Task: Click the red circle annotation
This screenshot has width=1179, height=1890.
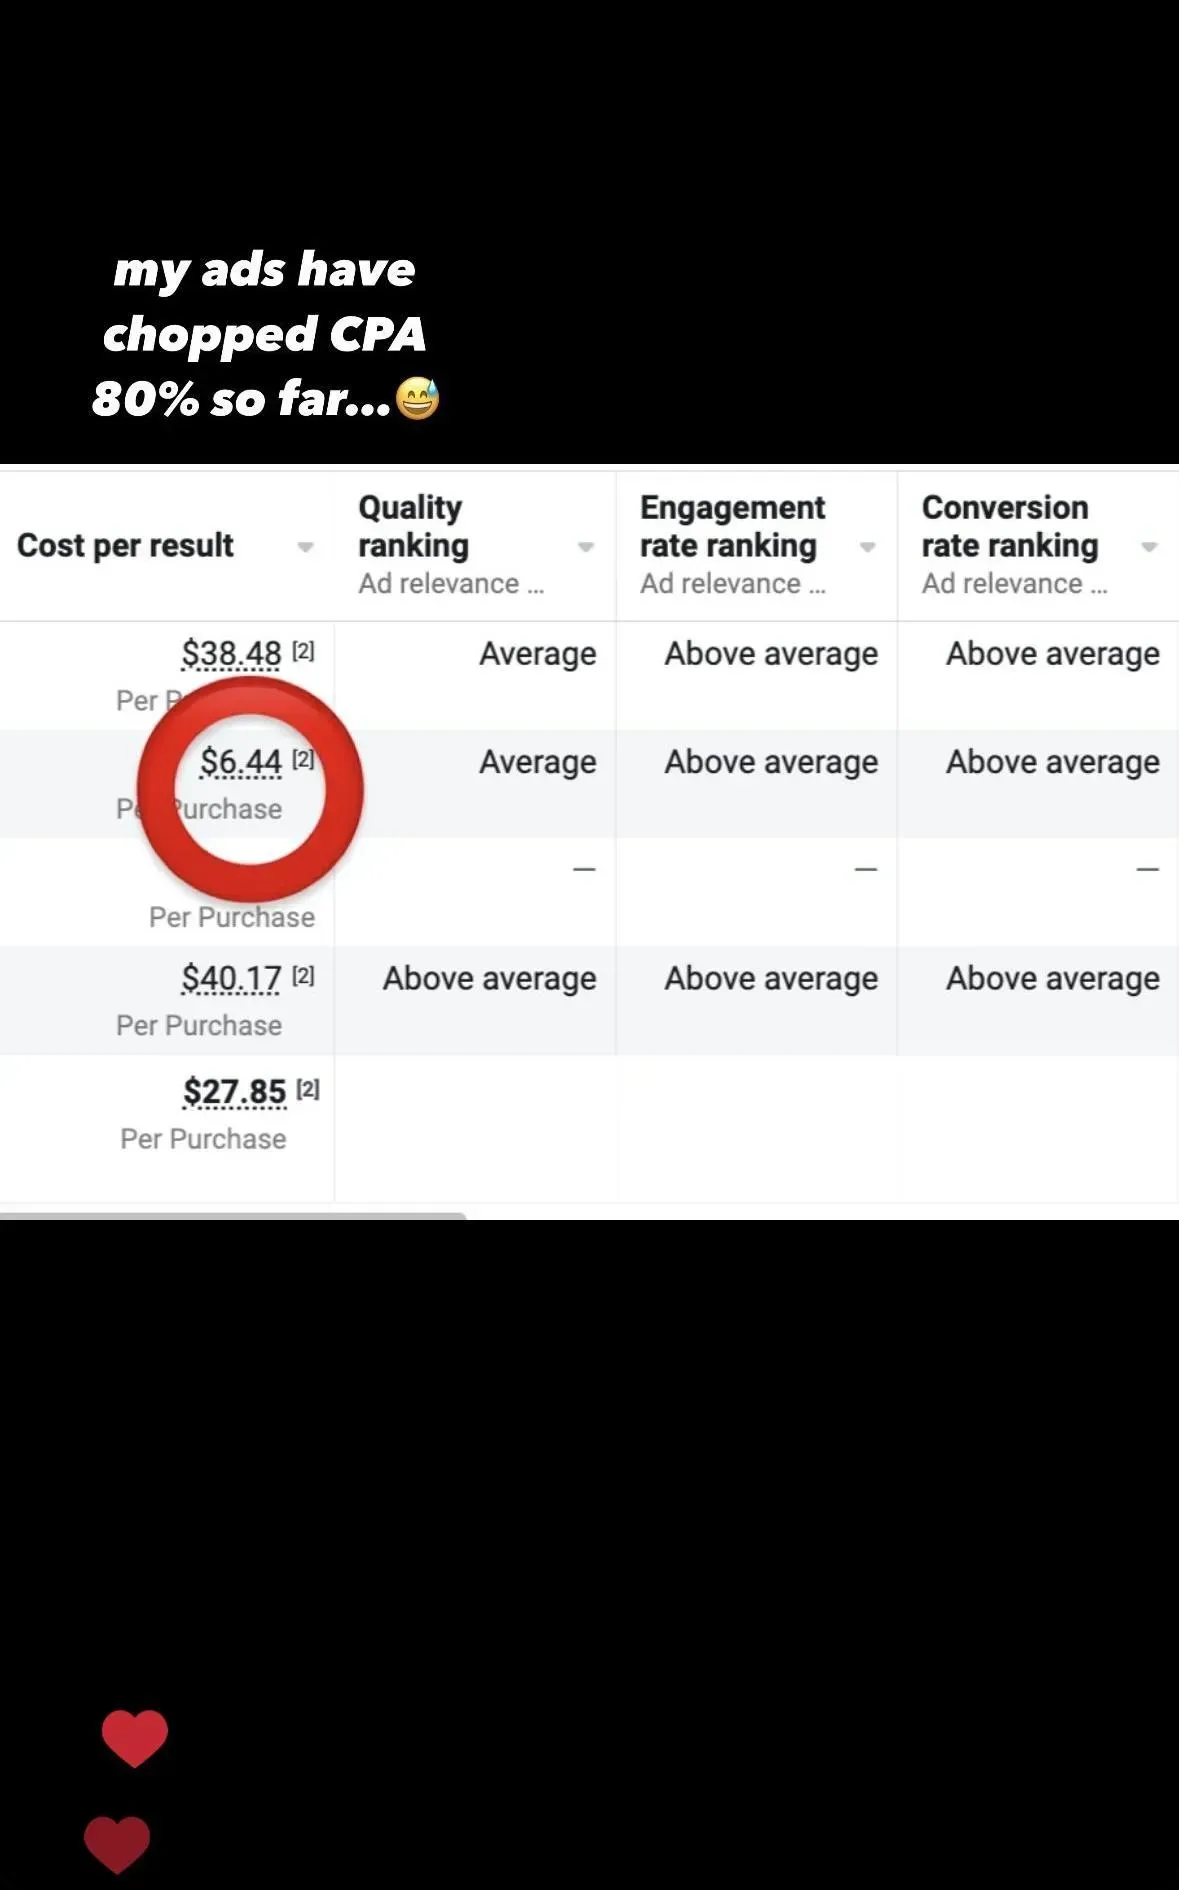Action: pos(249,789)
